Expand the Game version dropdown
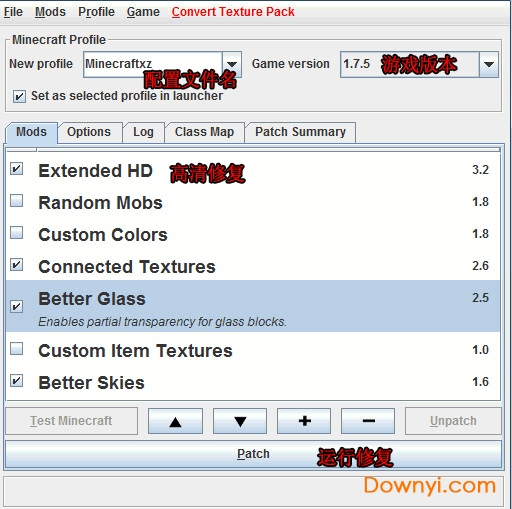The image size is (512, 509). pos(489,64)
